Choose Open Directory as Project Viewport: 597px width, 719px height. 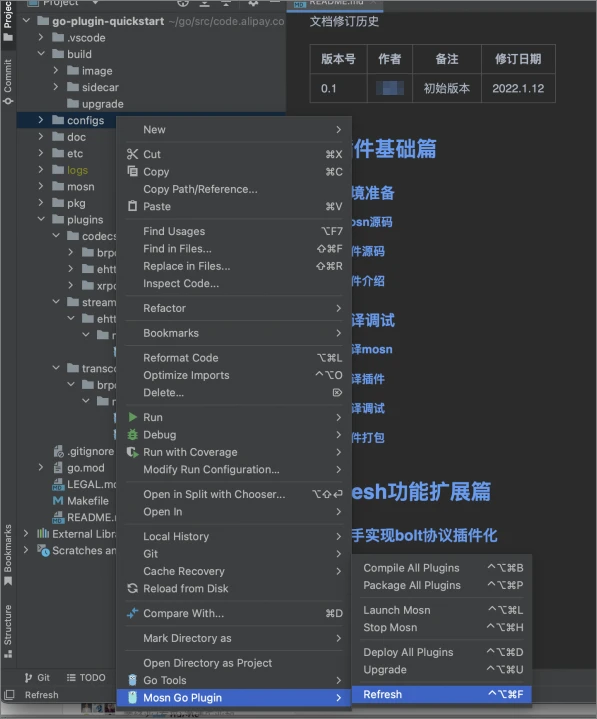(x=234, y=663)
